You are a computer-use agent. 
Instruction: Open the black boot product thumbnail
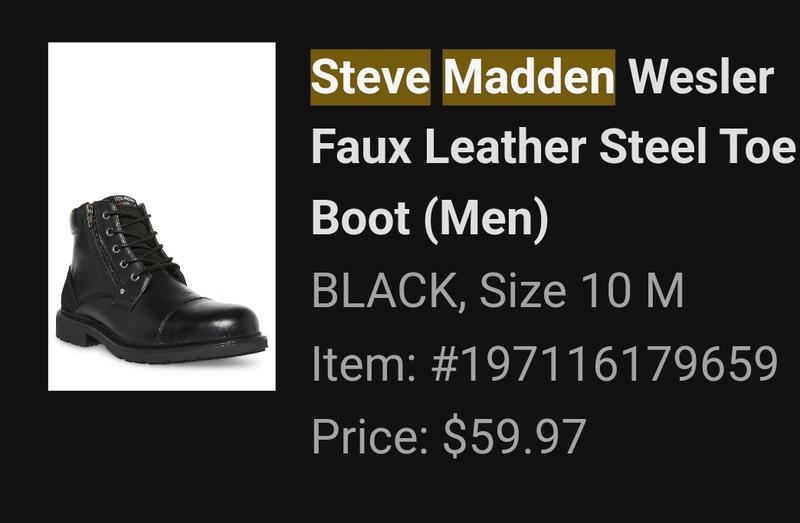pyautogui.click(x=162, y=216)
